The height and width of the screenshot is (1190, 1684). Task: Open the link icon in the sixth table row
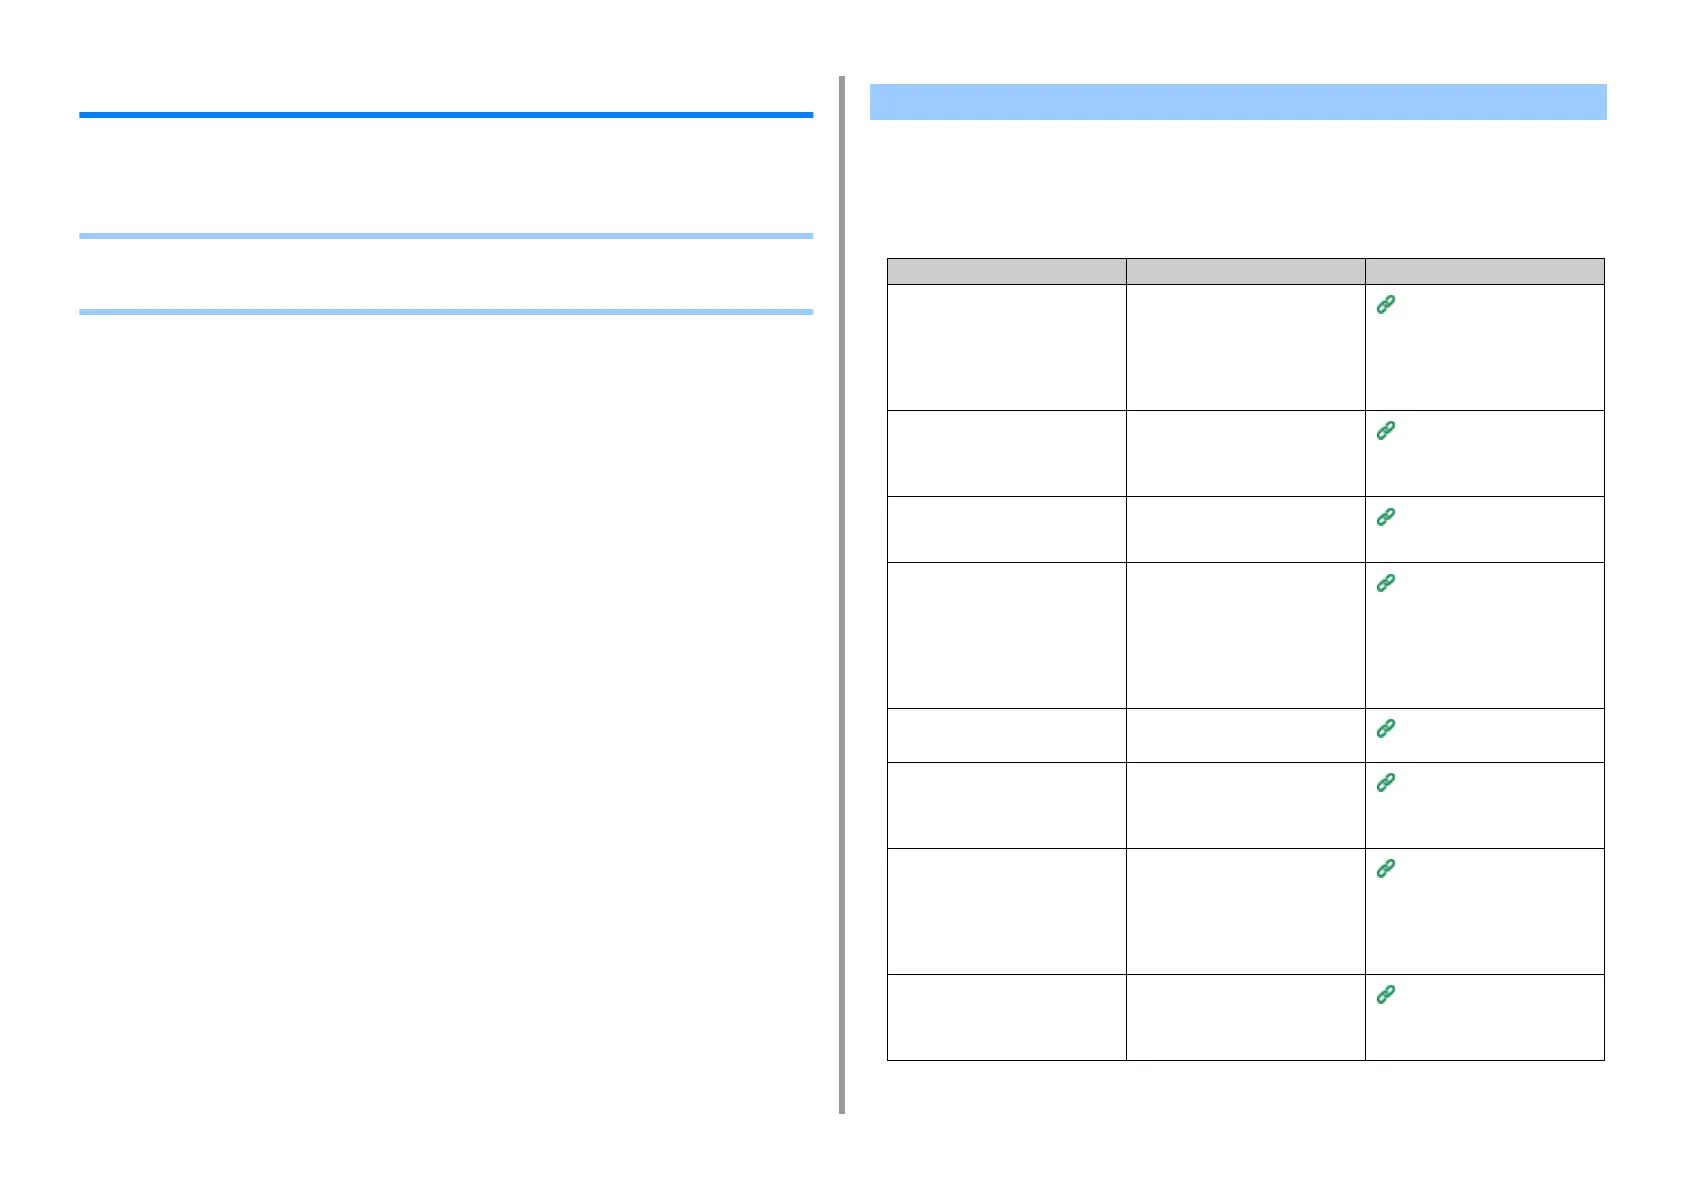click(x=1386, y=782)
